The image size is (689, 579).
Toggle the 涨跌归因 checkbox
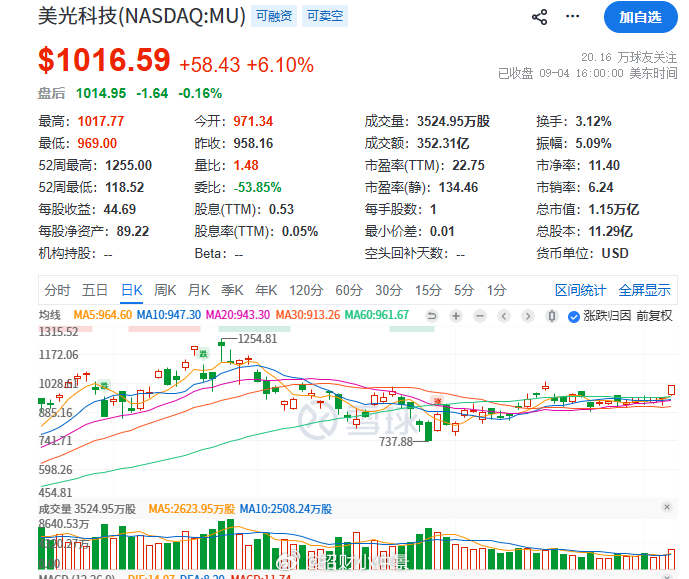click(x=573, y=316)
